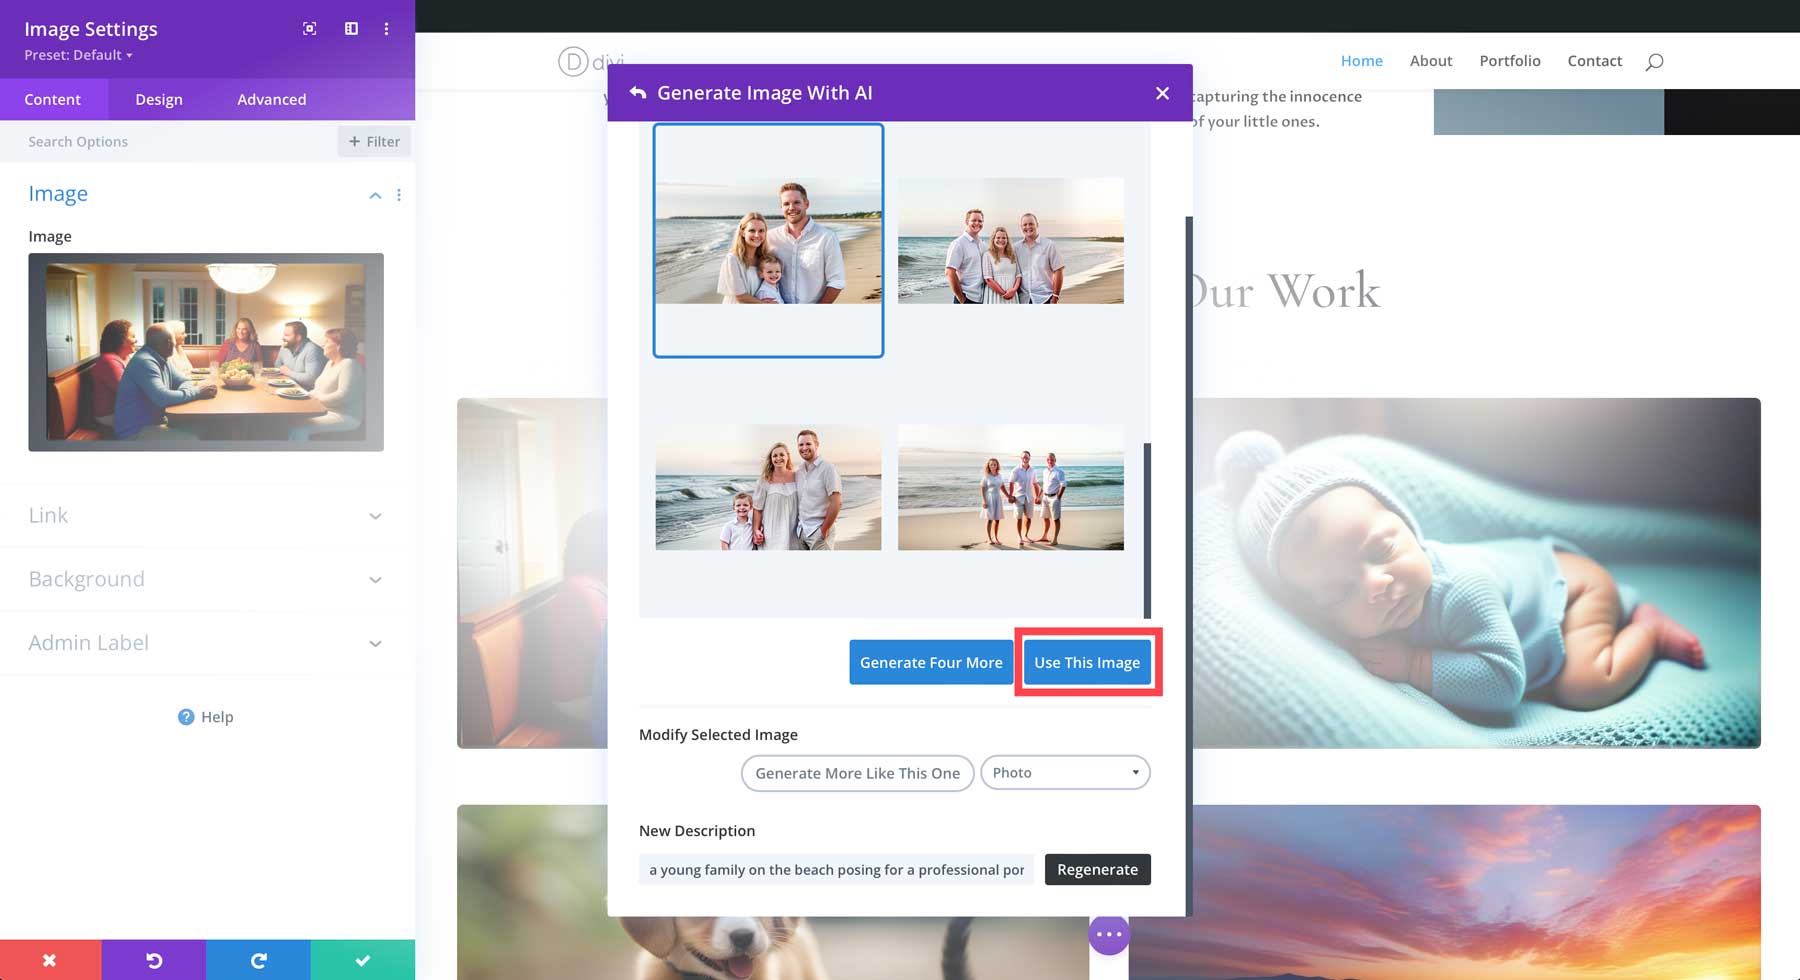Click Generate Four More
This screenshot has height=980, width=1800.
point(930,662)
